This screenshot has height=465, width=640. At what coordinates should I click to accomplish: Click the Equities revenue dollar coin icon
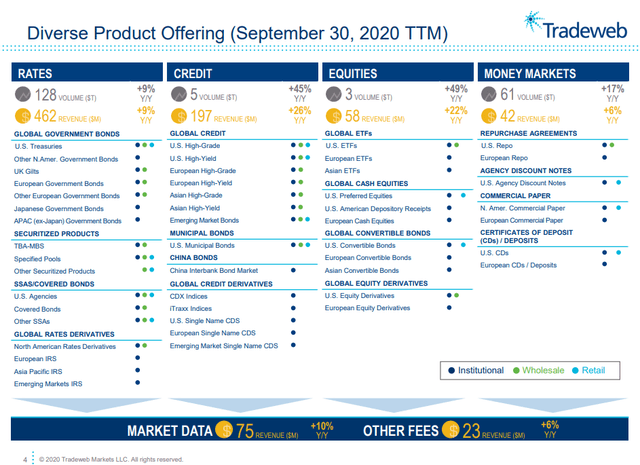(x=333, y=116)
